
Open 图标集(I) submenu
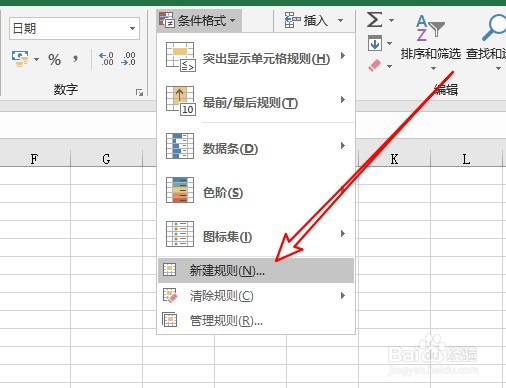pyautogui.click(x=256, y=235)
